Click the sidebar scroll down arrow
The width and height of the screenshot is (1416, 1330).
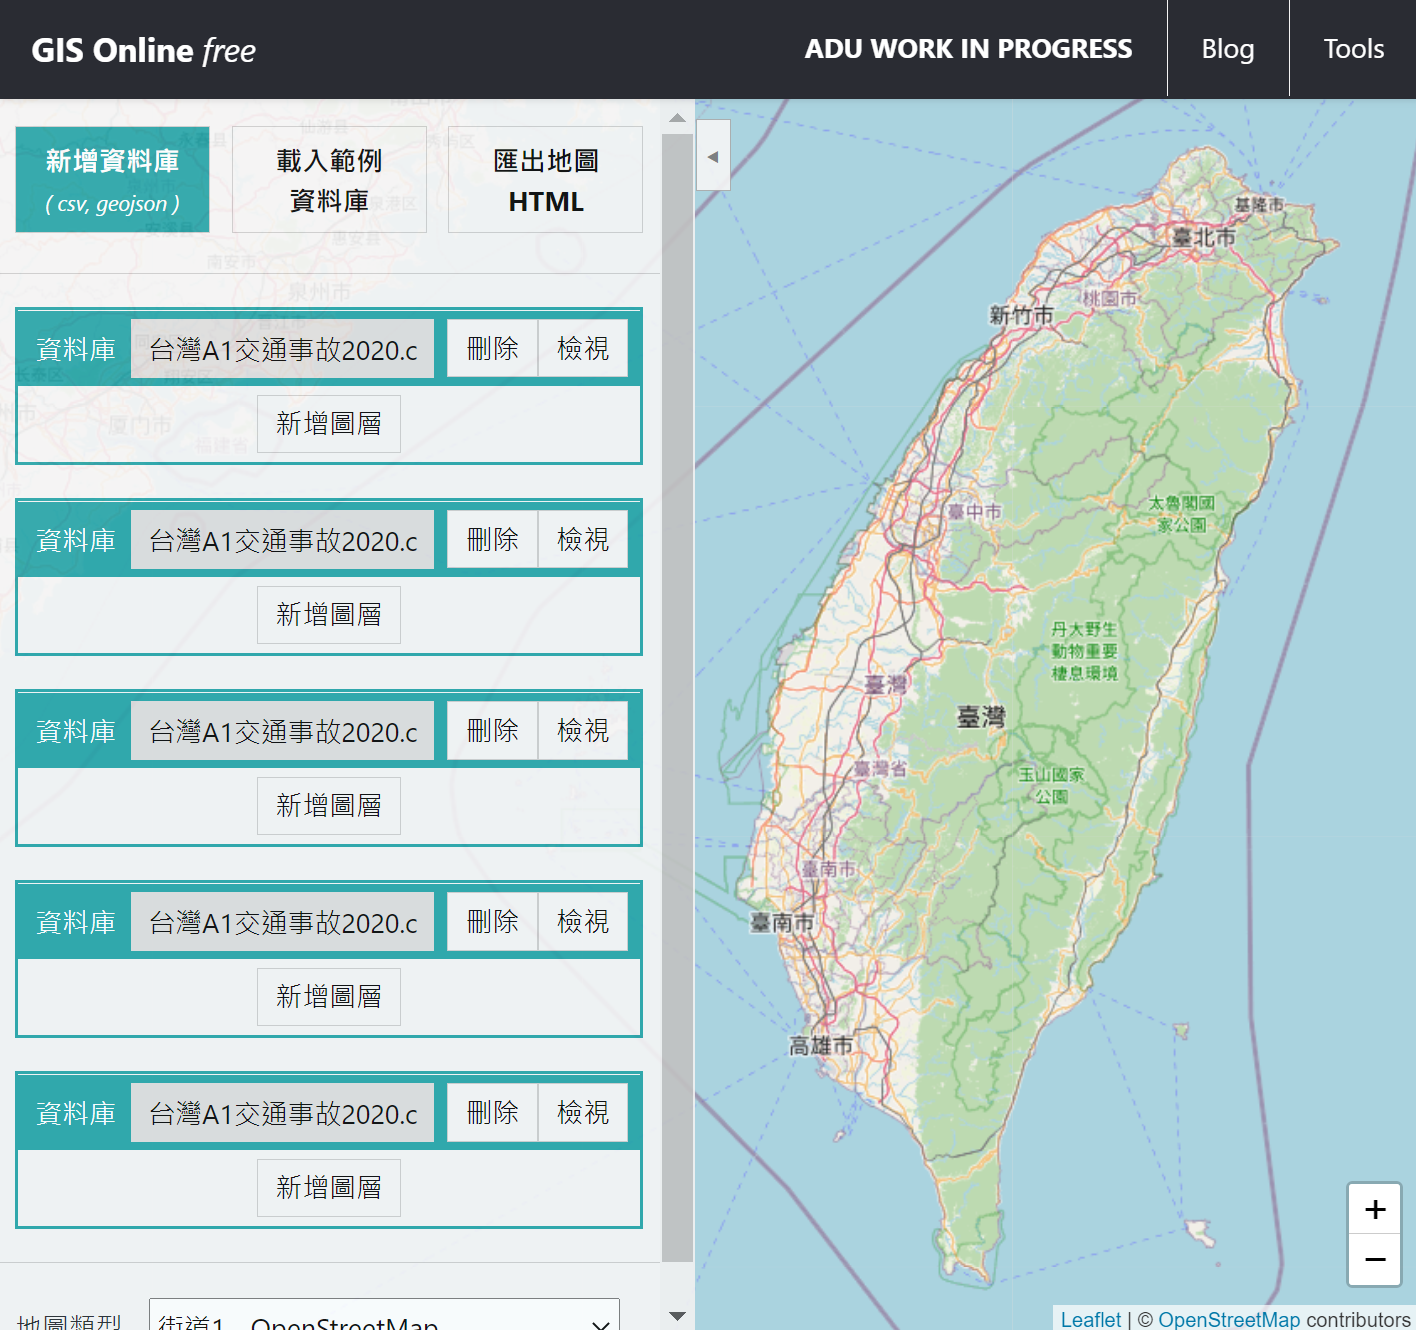pos(677,1316)
